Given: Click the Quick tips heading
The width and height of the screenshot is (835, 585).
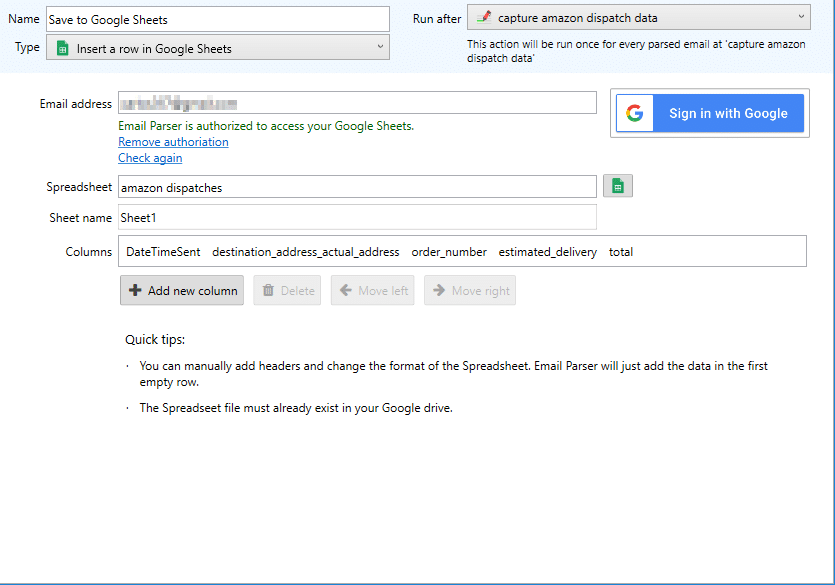Looking at the screenshot, I should coord(155,340).
